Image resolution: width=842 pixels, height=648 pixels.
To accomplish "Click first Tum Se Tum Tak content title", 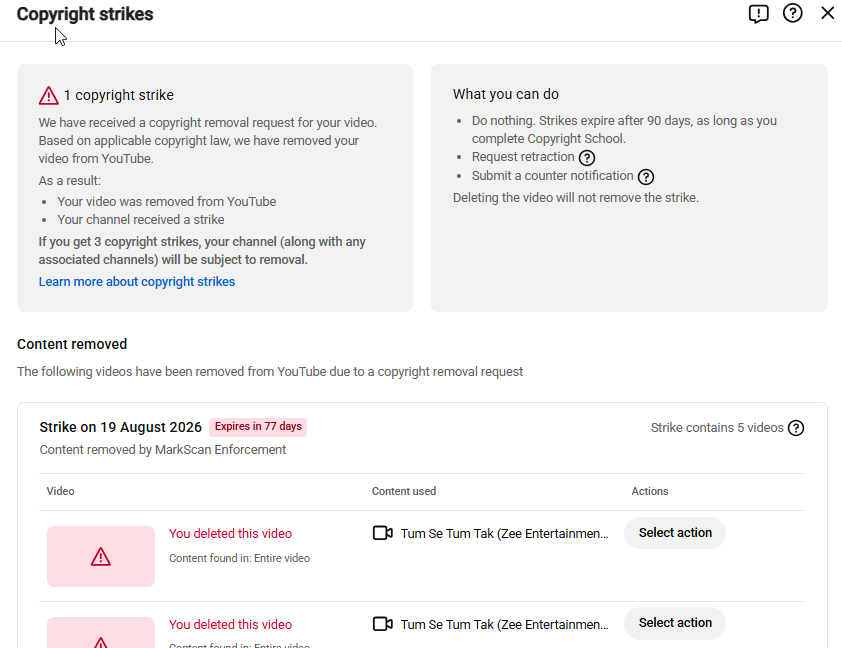I will 505,534.
